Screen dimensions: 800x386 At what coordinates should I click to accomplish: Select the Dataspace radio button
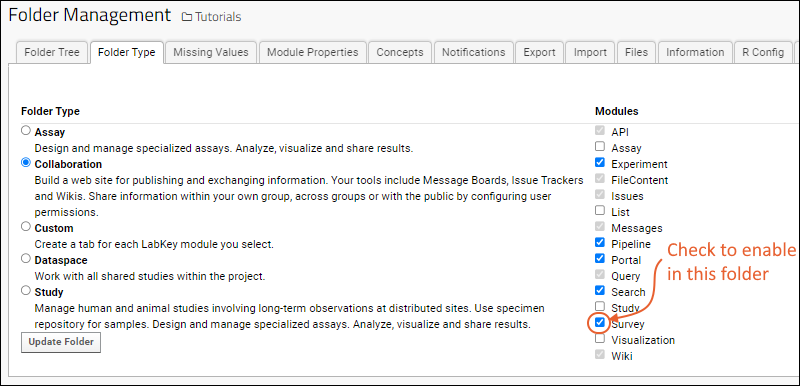pos(26,258)
